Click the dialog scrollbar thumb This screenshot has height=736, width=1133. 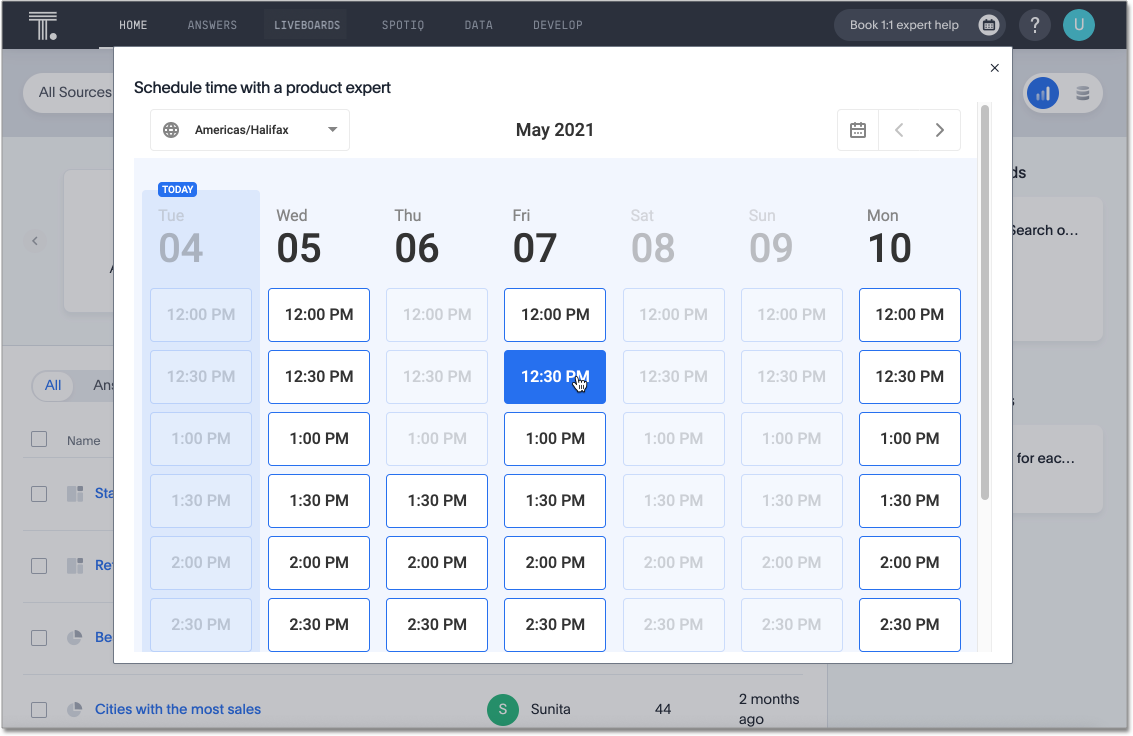(x=984, y=300)
